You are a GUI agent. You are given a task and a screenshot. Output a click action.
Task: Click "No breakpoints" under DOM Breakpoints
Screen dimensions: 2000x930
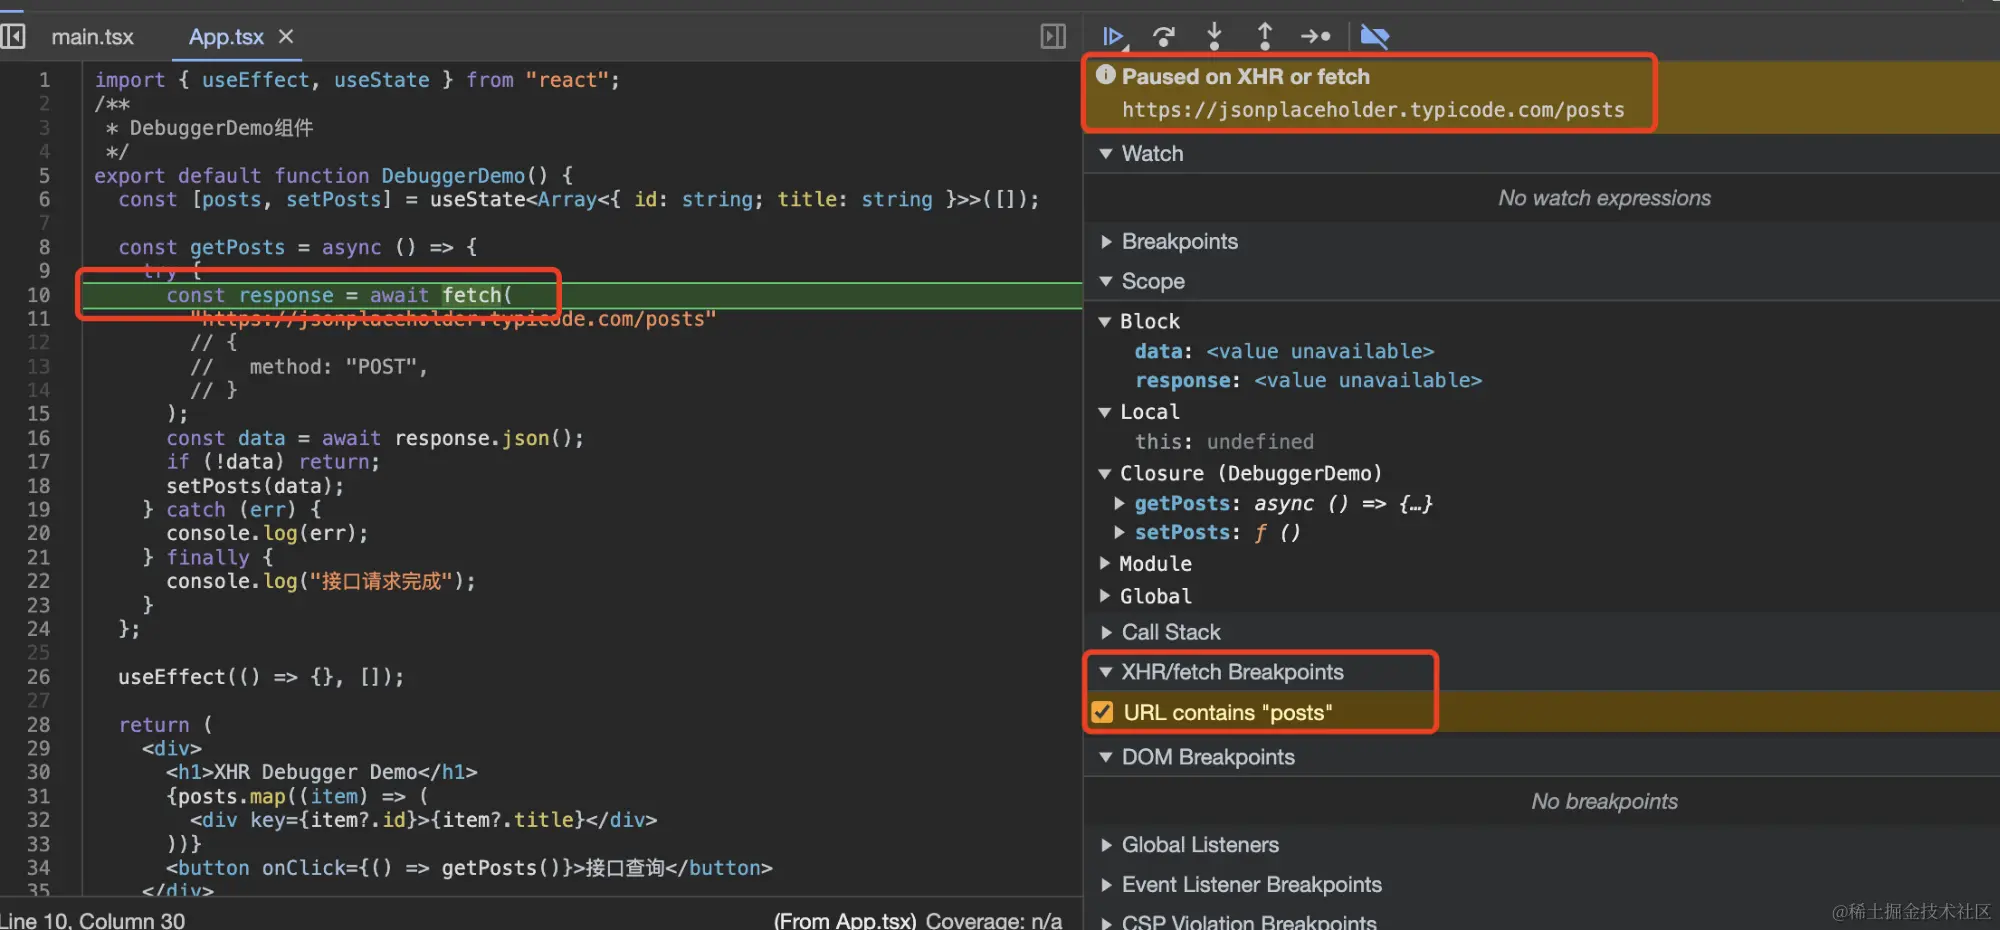pos(1604,801)
